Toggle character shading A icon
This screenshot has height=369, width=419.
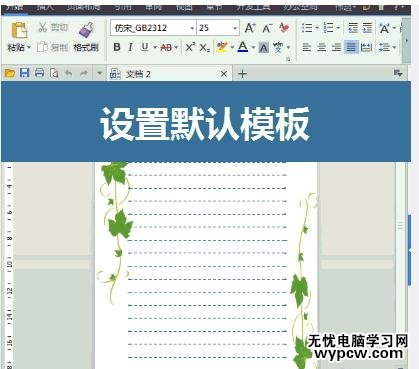point(263,48)
